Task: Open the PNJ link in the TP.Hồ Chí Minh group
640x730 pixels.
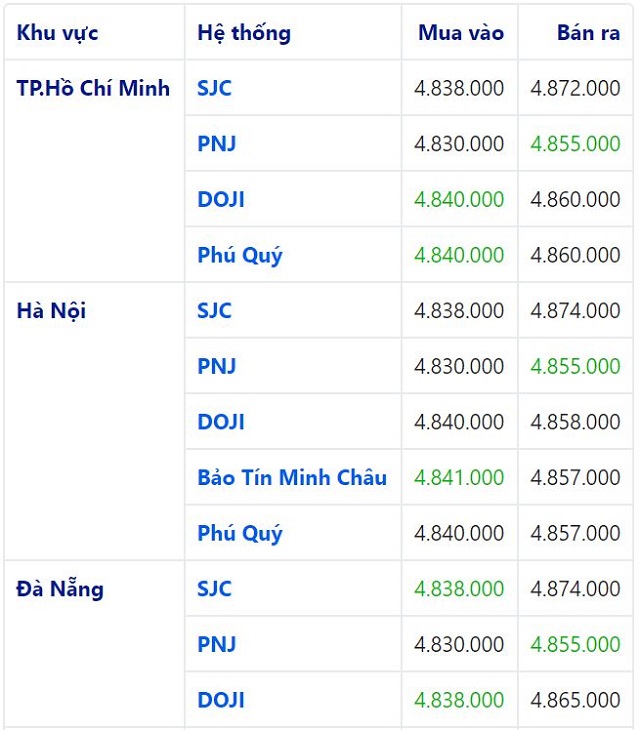Action: (x=216, y=144)
